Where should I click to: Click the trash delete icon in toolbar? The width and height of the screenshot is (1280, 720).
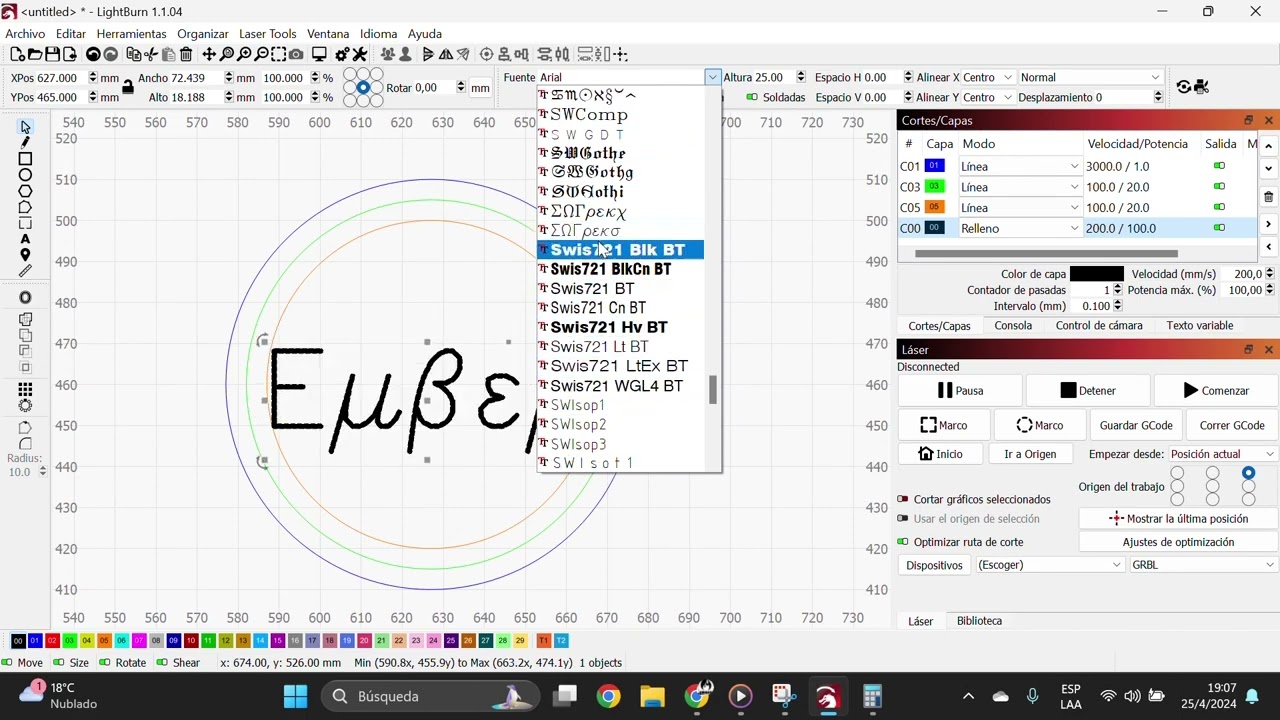click(x=186, y=55)
